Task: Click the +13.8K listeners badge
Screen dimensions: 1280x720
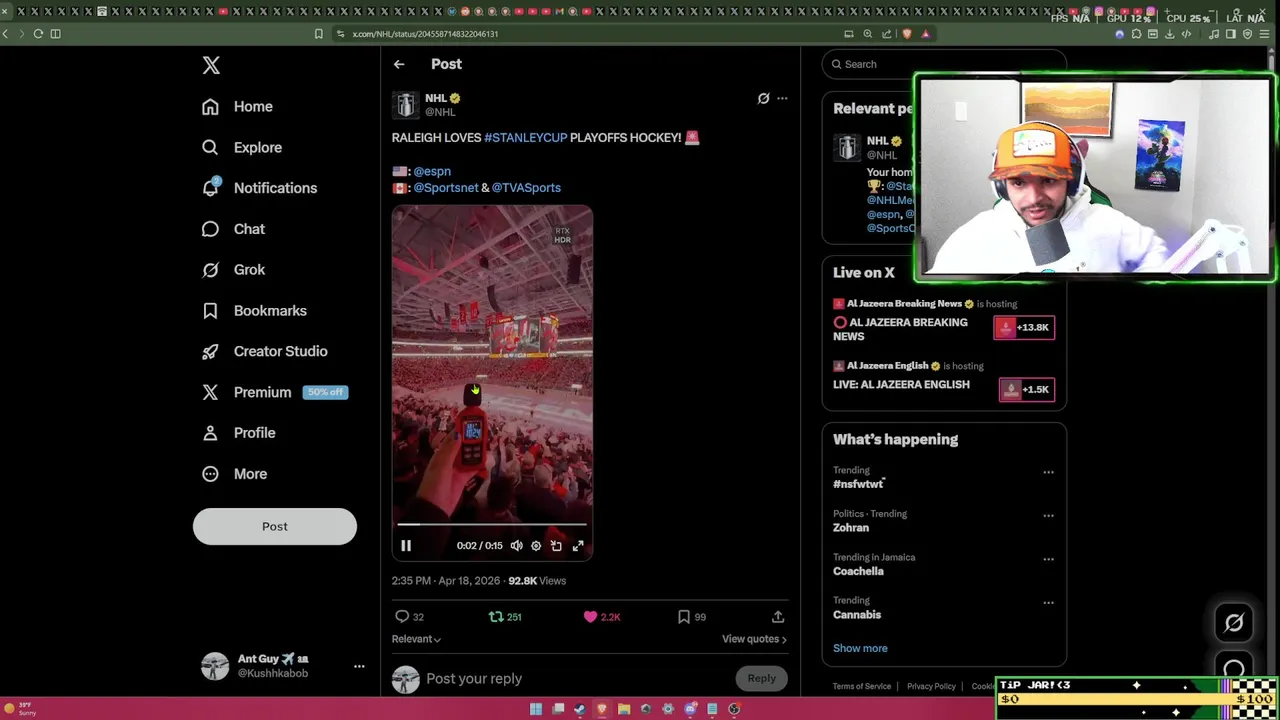Action: tap(1024, 327)
